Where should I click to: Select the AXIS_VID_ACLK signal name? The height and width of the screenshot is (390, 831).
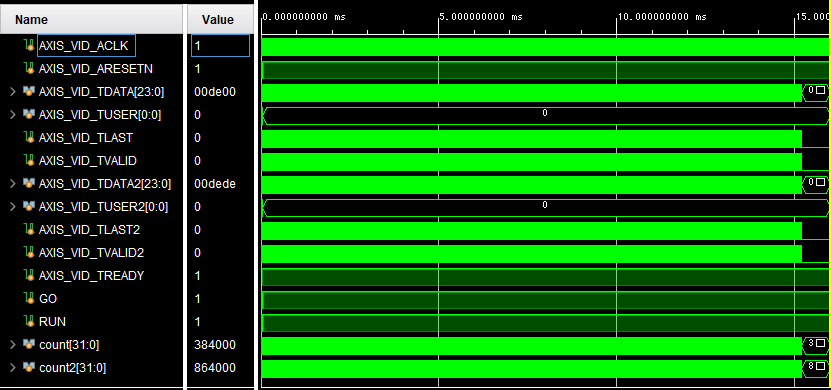[83, 46]
